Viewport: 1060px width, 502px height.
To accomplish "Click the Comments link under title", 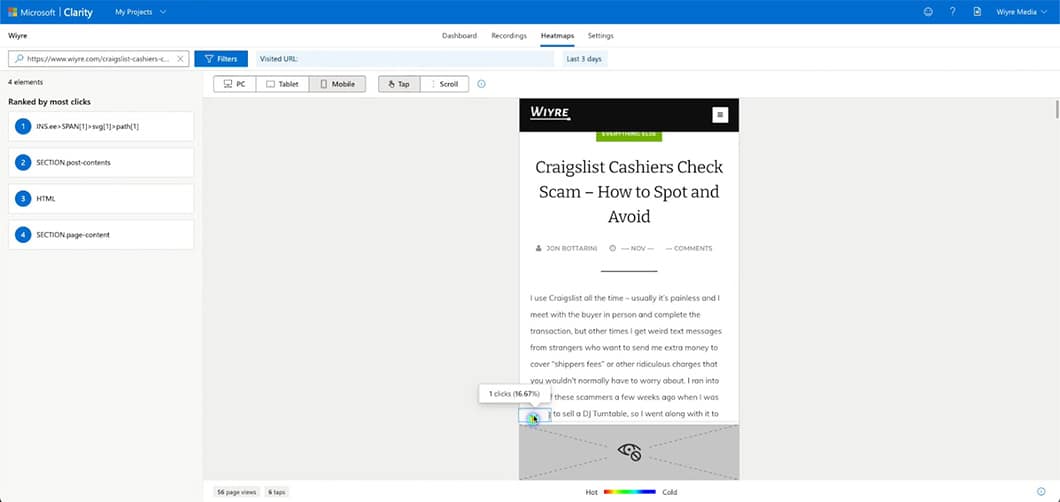I will click(x=689, y=249).
